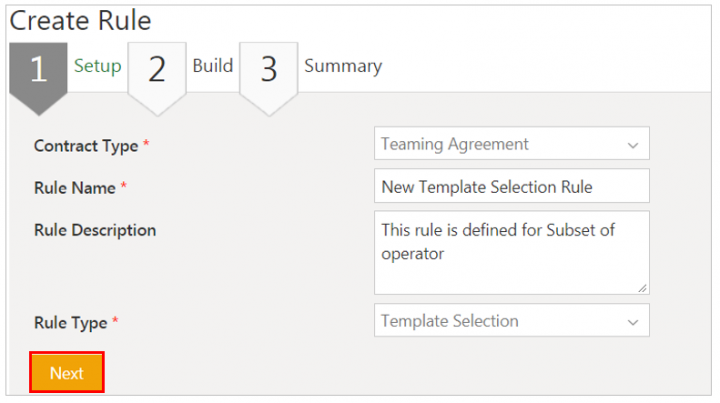This screenshot has height=403, width=720.
Task: Click the Rule Description field label
Action: click(x=95, y=230)
